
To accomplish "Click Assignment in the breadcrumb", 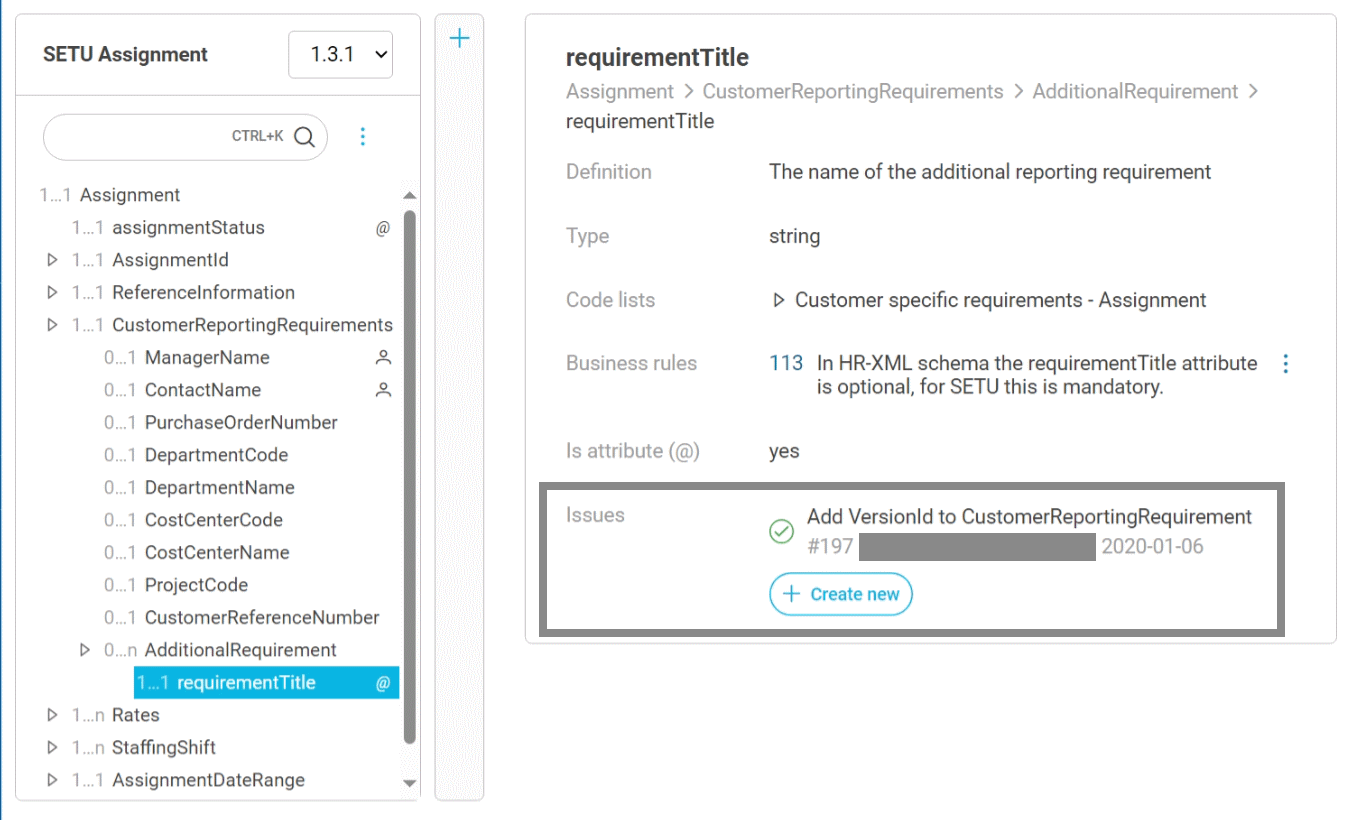I will click(x=620, y=92).
